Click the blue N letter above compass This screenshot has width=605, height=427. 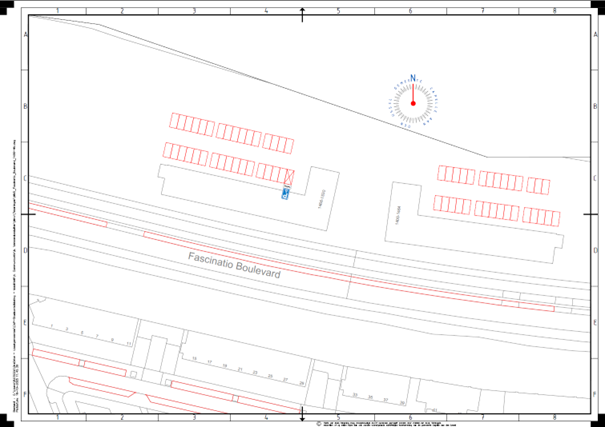(412, 78)
